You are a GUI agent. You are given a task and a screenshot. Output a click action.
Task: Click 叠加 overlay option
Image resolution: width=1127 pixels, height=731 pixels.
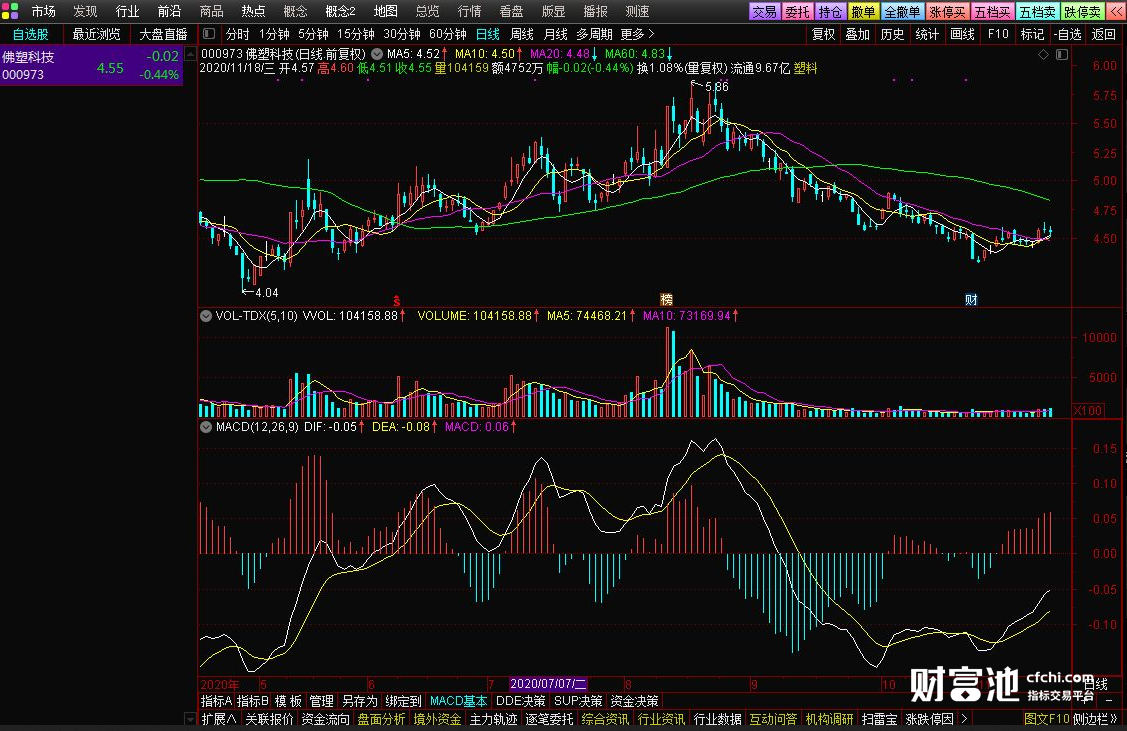click(x=857, y=34)
